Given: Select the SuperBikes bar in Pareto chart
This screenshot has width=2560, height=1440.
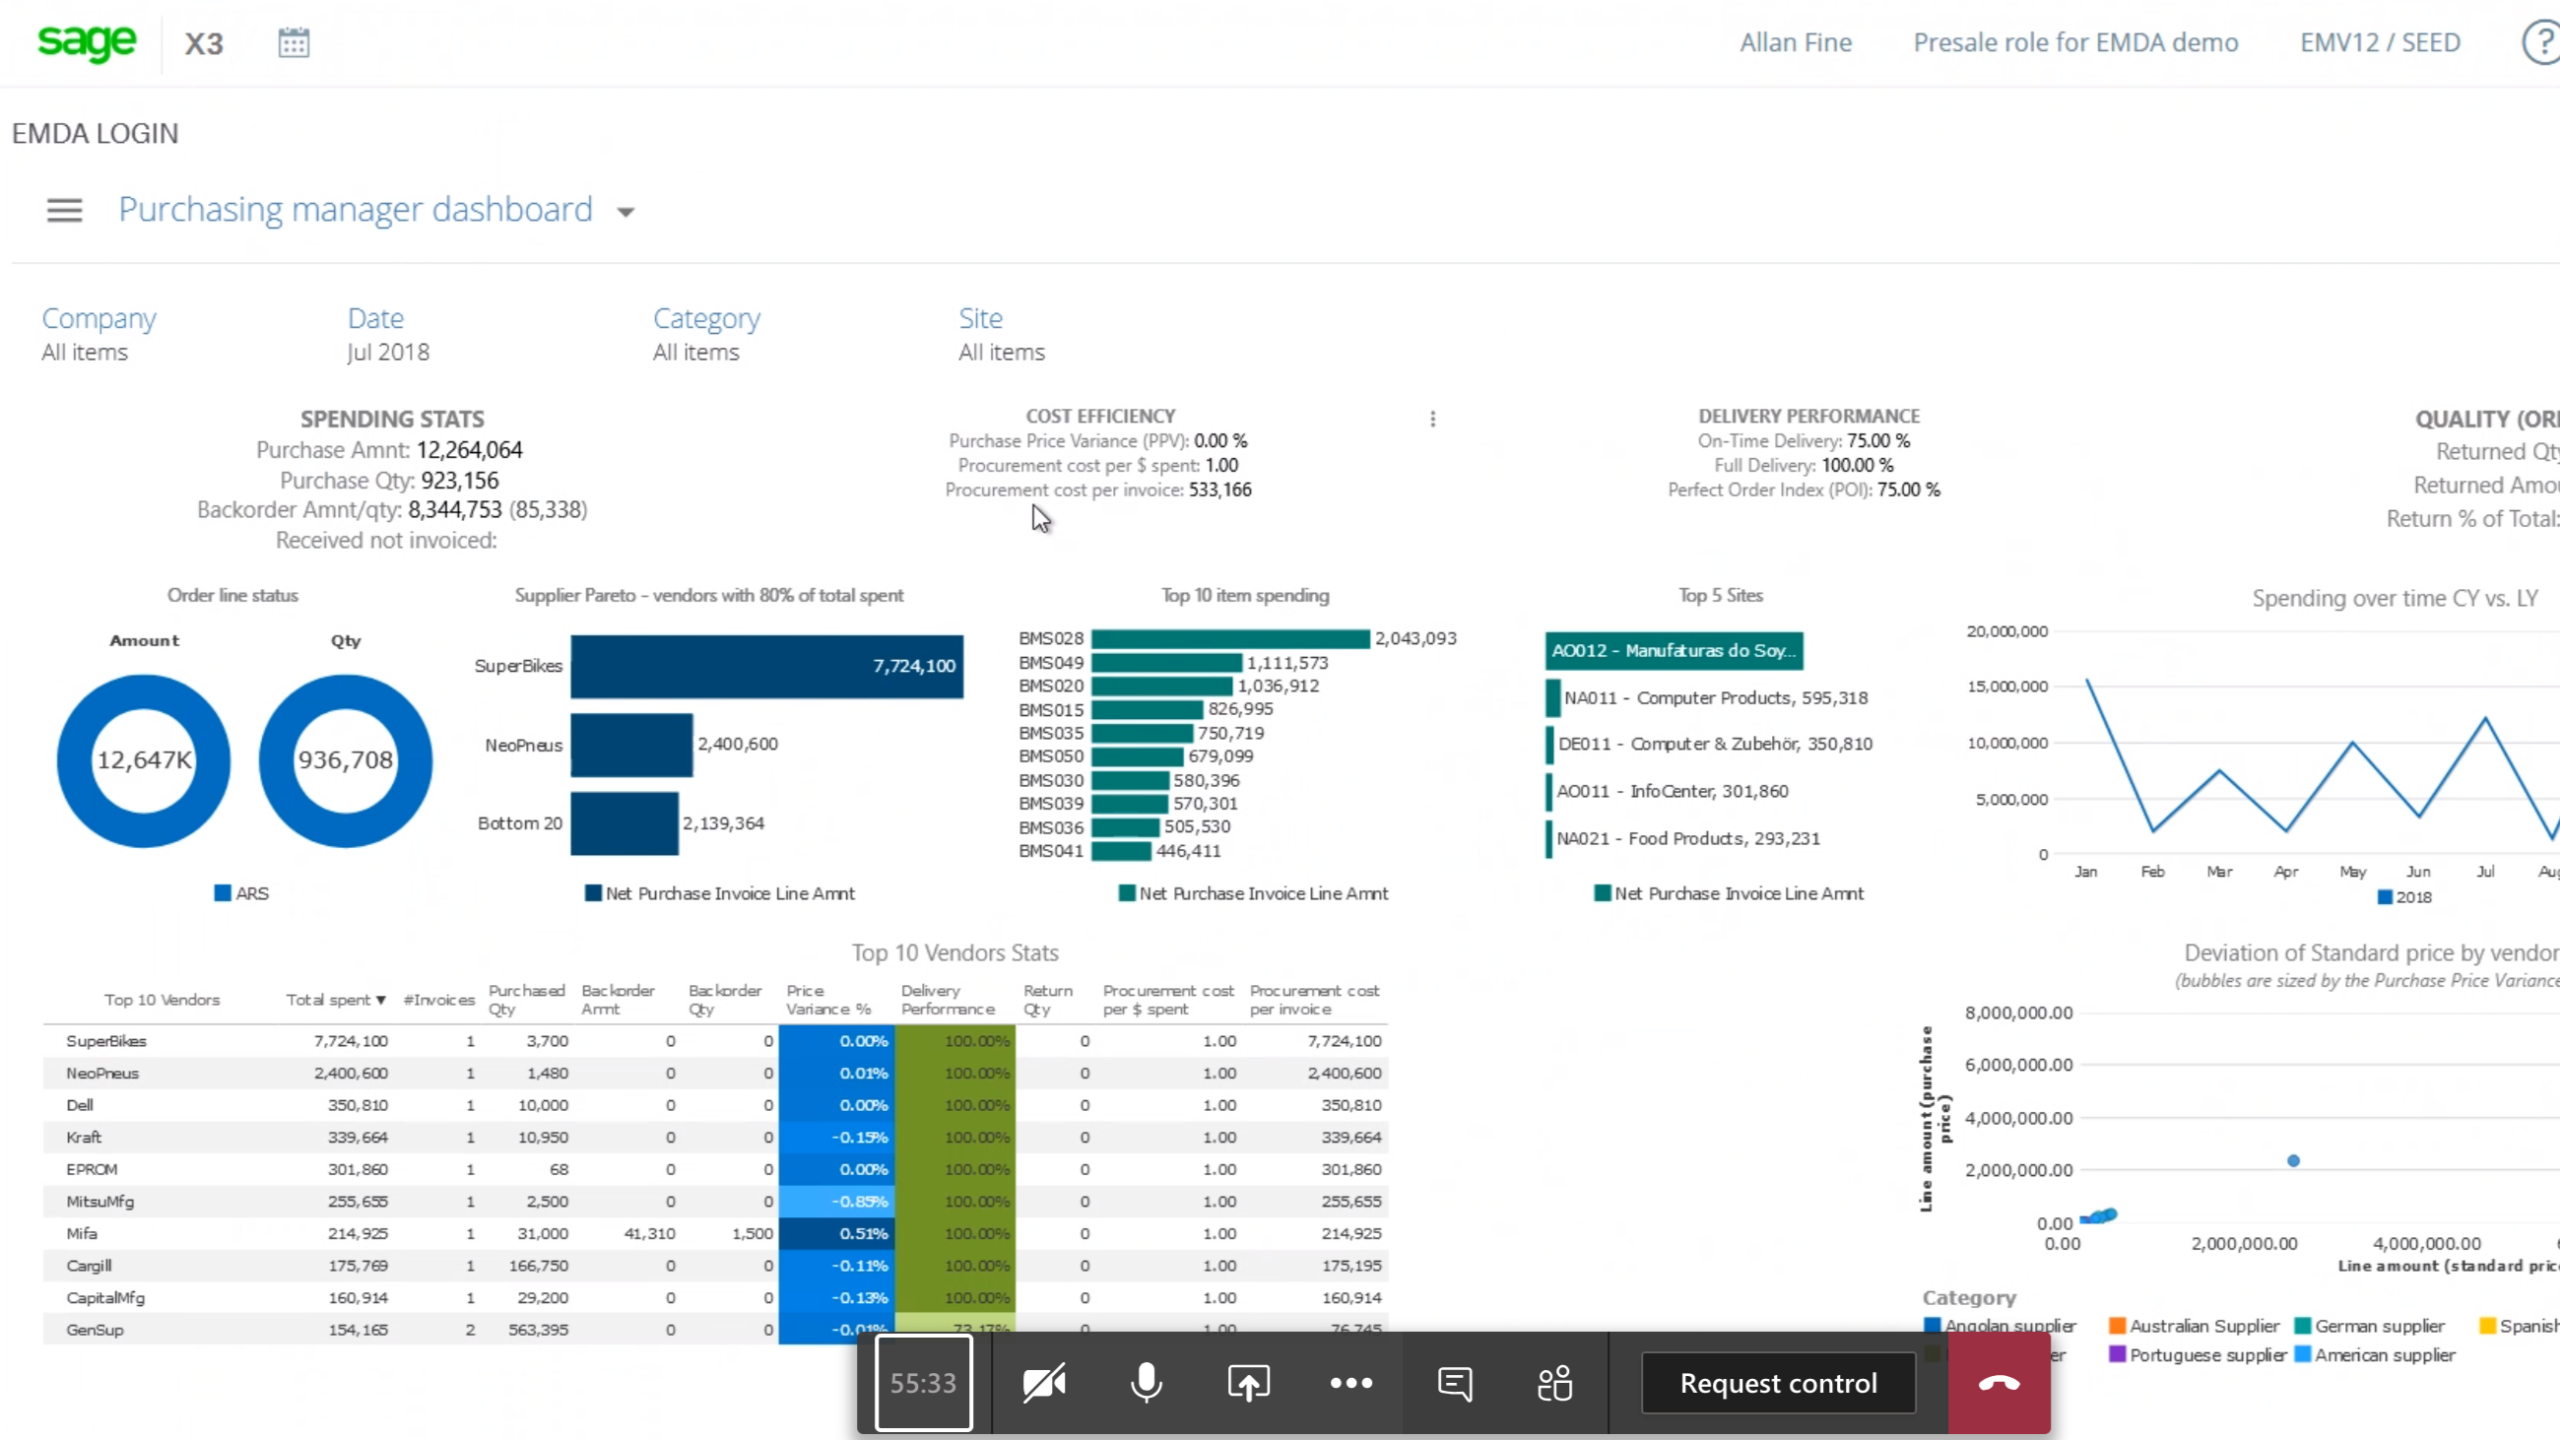Looking at the screenshot, I should (767, 666).
